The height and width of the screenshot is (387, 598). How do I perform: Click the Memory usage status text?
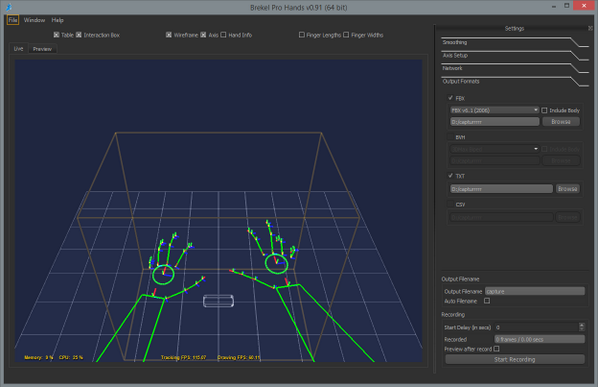point(39,357)
